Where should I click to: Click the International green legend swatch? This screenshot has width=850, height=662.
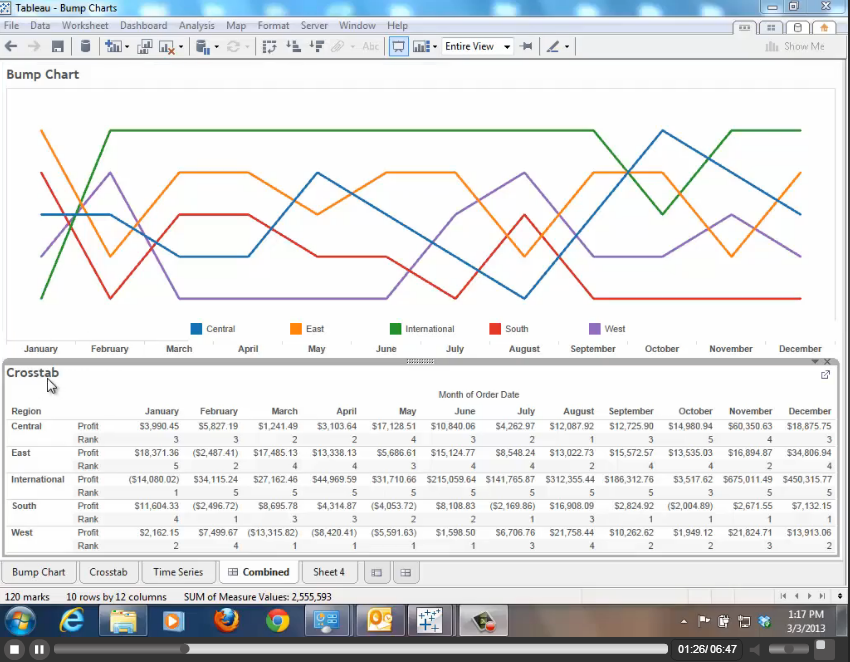tap(396, 329)
